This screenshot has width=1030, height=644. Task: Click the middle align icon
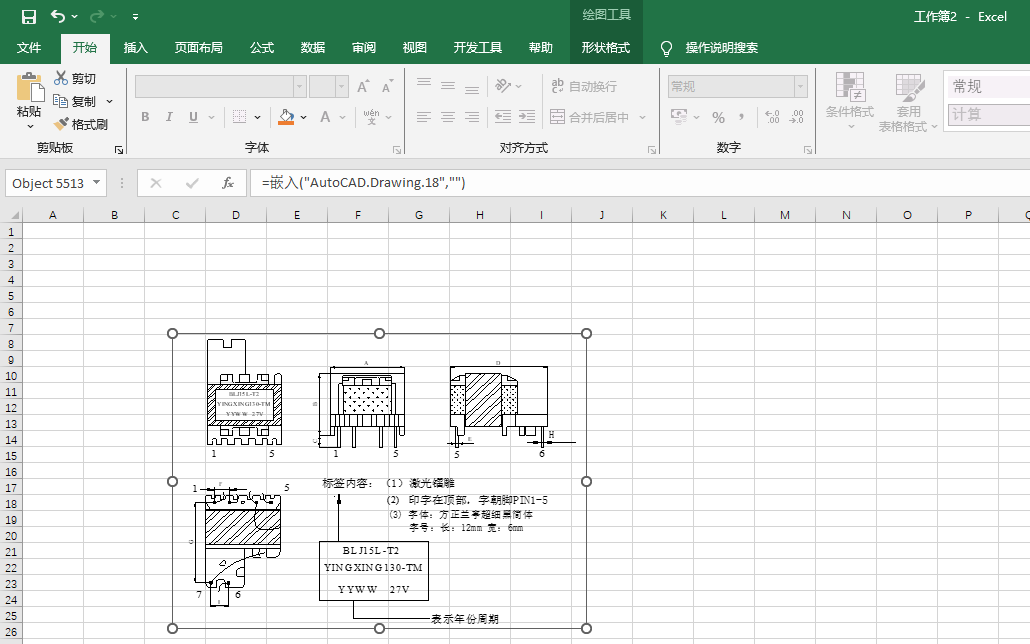pos(448,86)
